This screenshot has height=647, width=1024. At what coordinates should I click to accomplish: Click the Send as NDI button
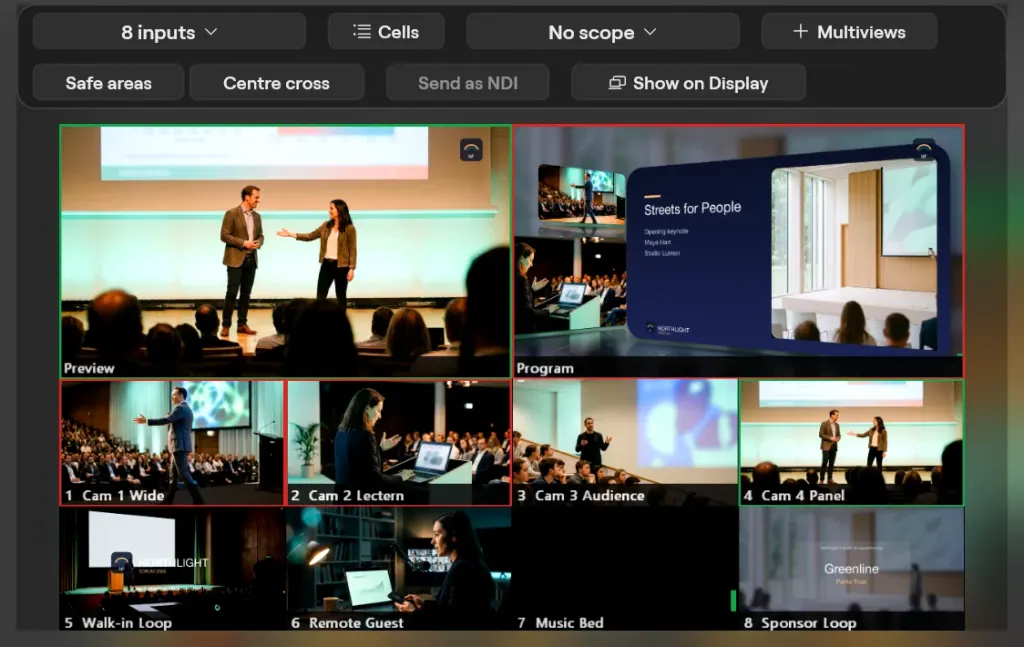point(468,83)
